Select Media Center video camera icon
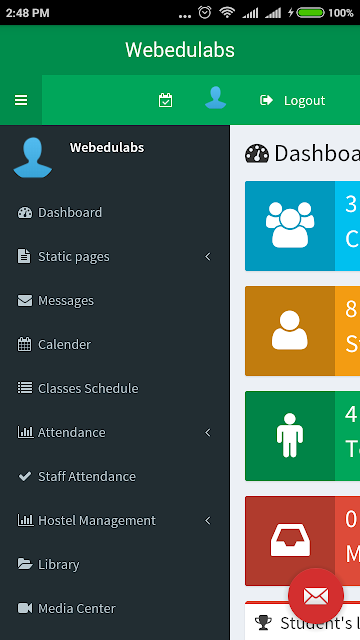This screenshot has width=360, height=640. click(25, 608)
